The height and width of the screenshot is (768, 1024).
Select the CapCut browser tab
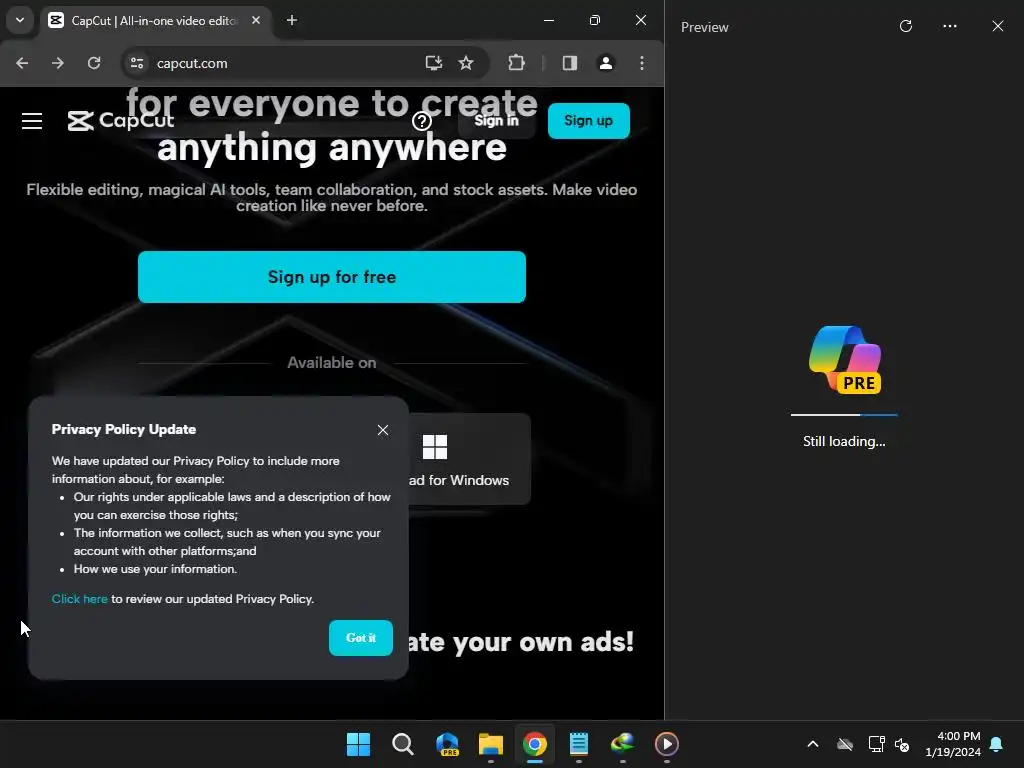155,21
